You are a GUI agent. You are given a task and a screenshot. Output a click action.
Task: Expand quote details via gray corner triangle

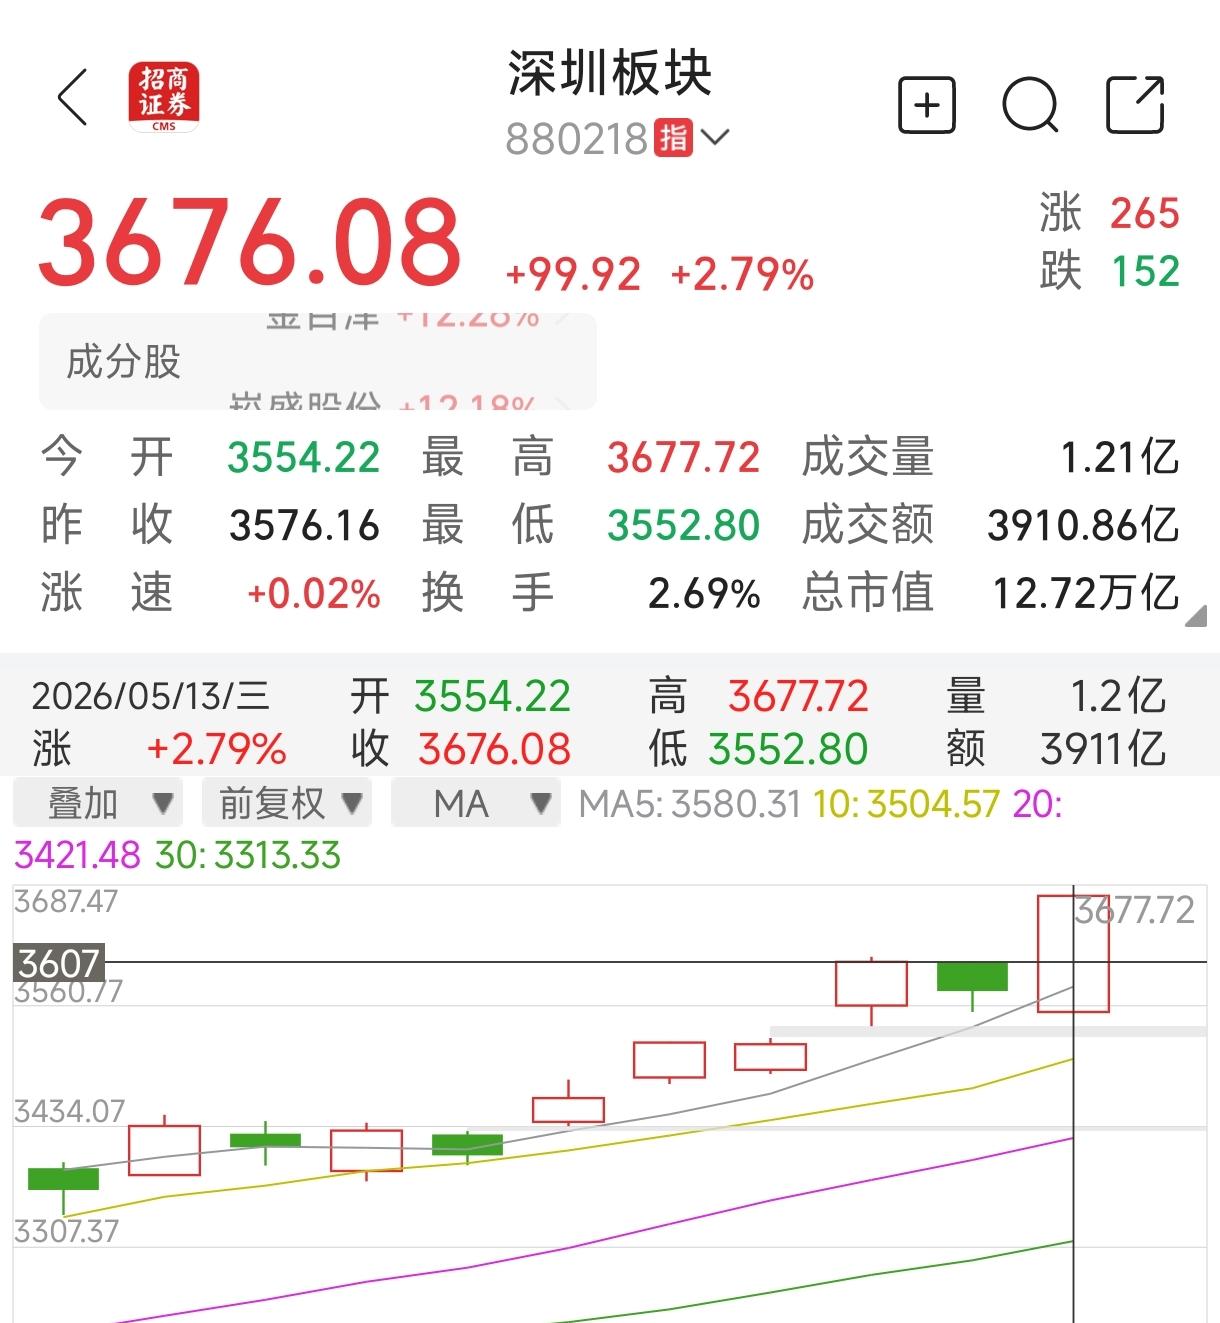click(1195, 616)
